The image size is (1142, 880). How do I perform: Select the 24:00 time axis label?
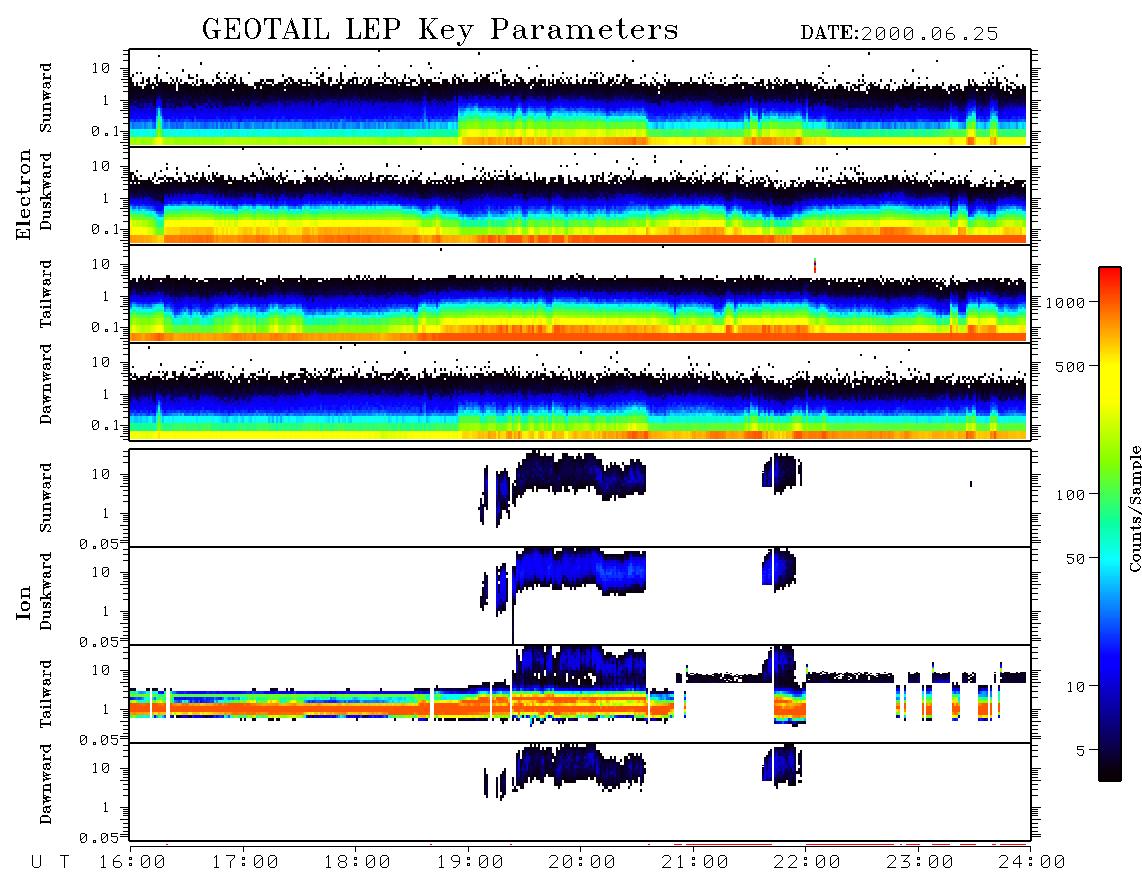point(1033,863)
